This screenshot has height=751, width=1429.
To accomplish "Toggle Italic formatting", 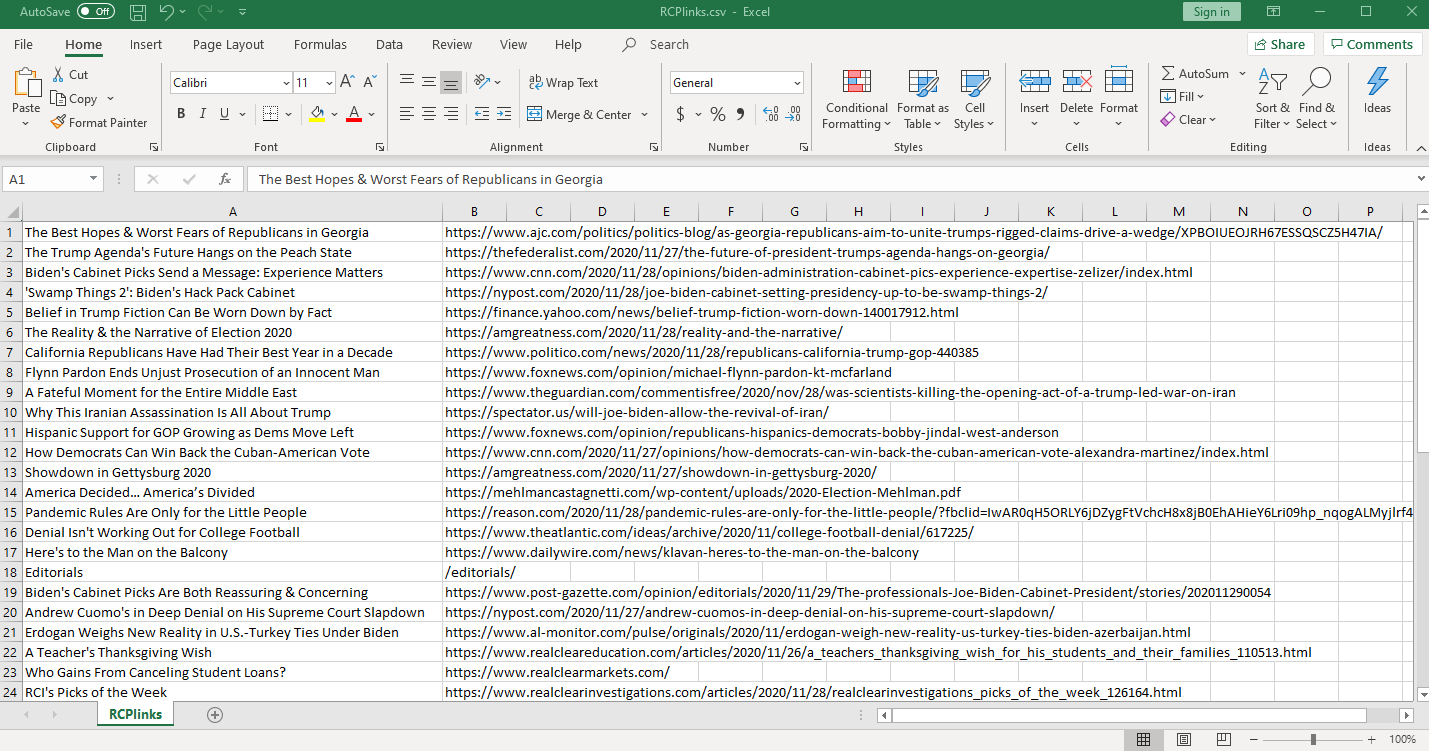I will click(203, 114).
